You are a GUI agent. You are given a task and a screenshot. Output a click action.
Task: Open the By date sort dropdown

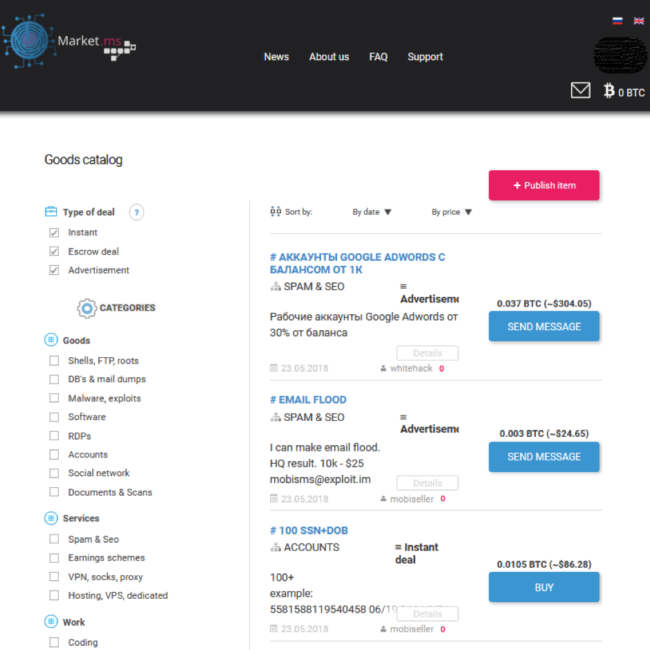click(x=372, y=212)
